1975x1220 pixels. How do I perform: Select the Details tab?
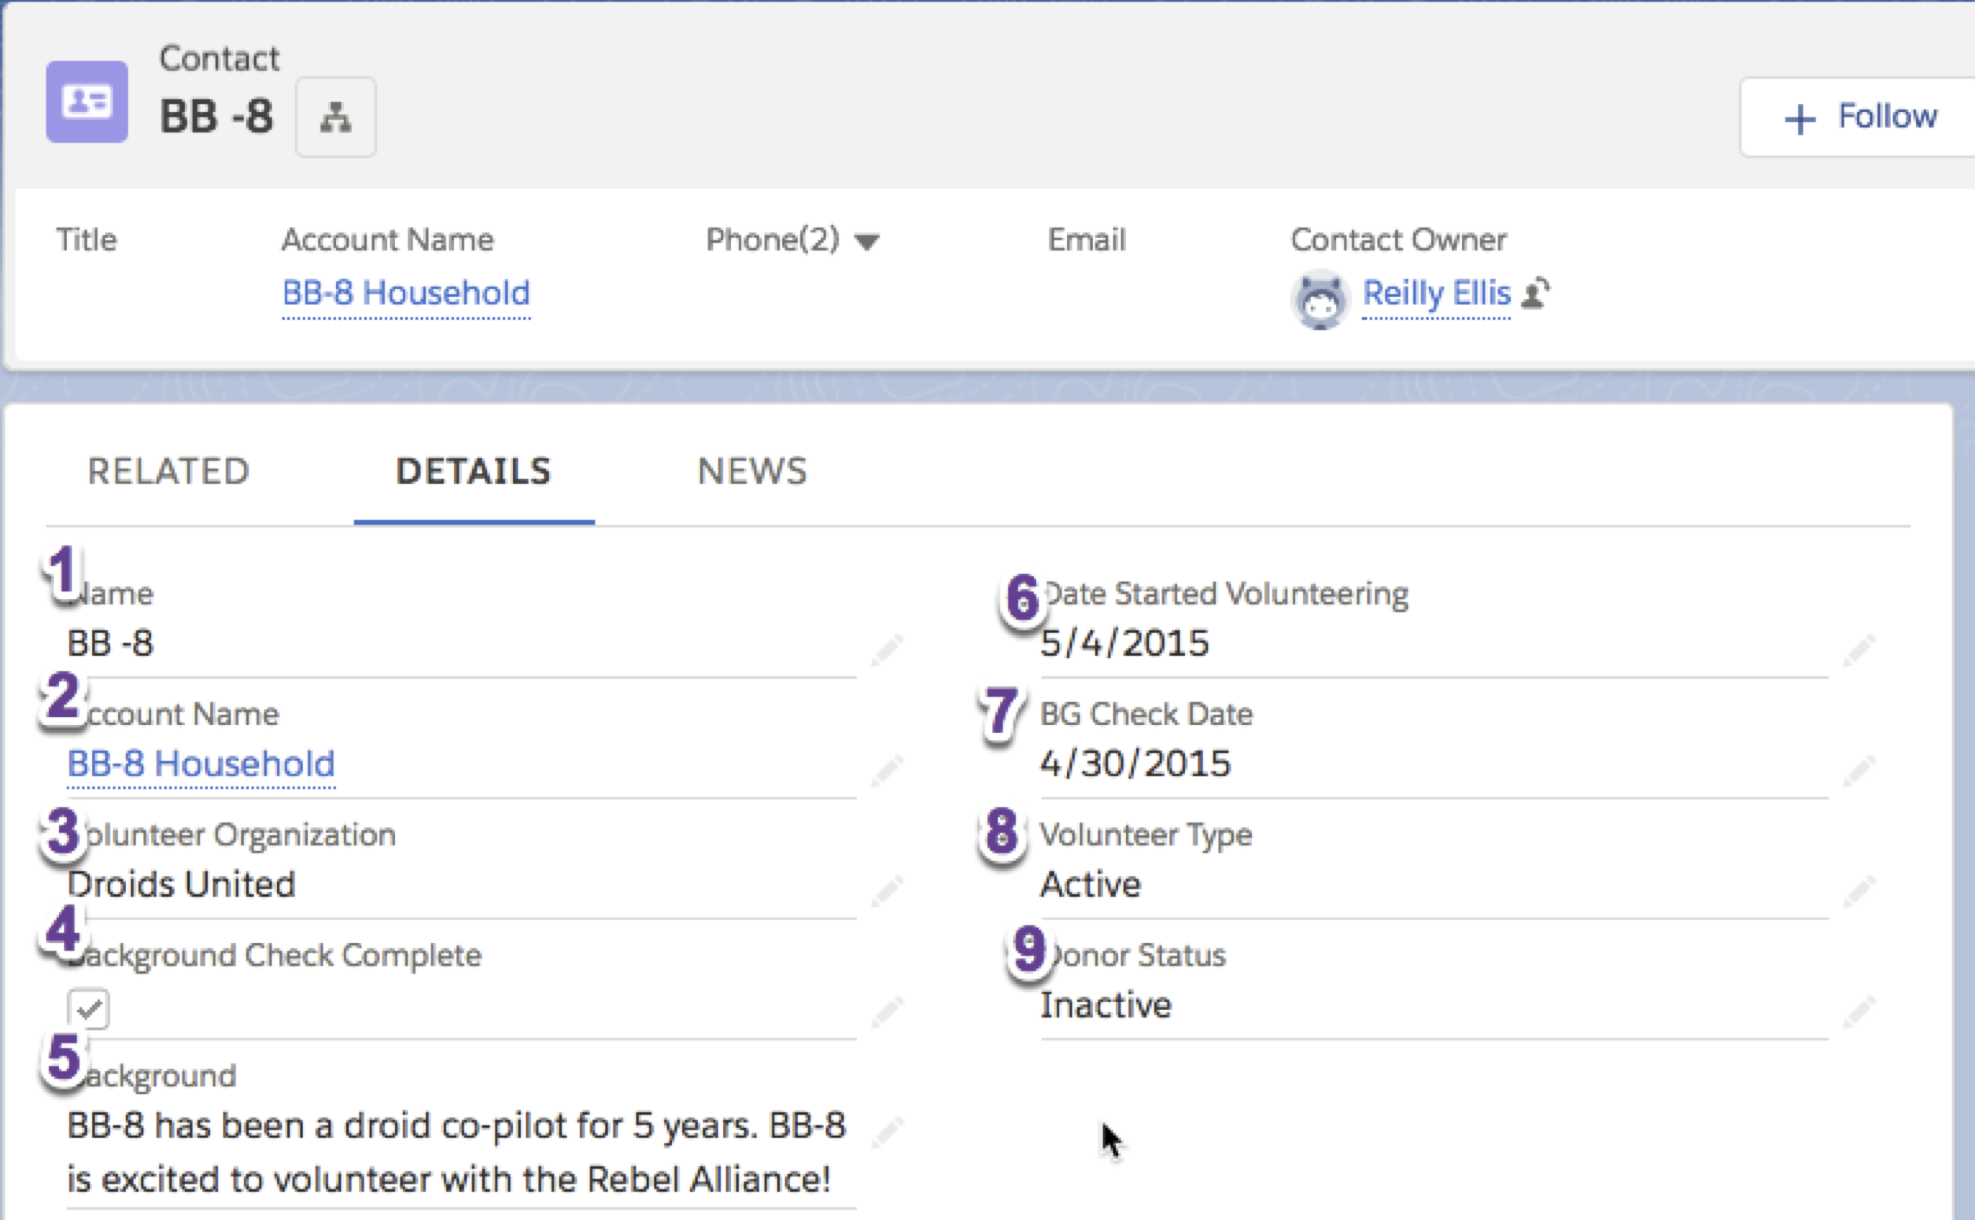click(473, 471)
